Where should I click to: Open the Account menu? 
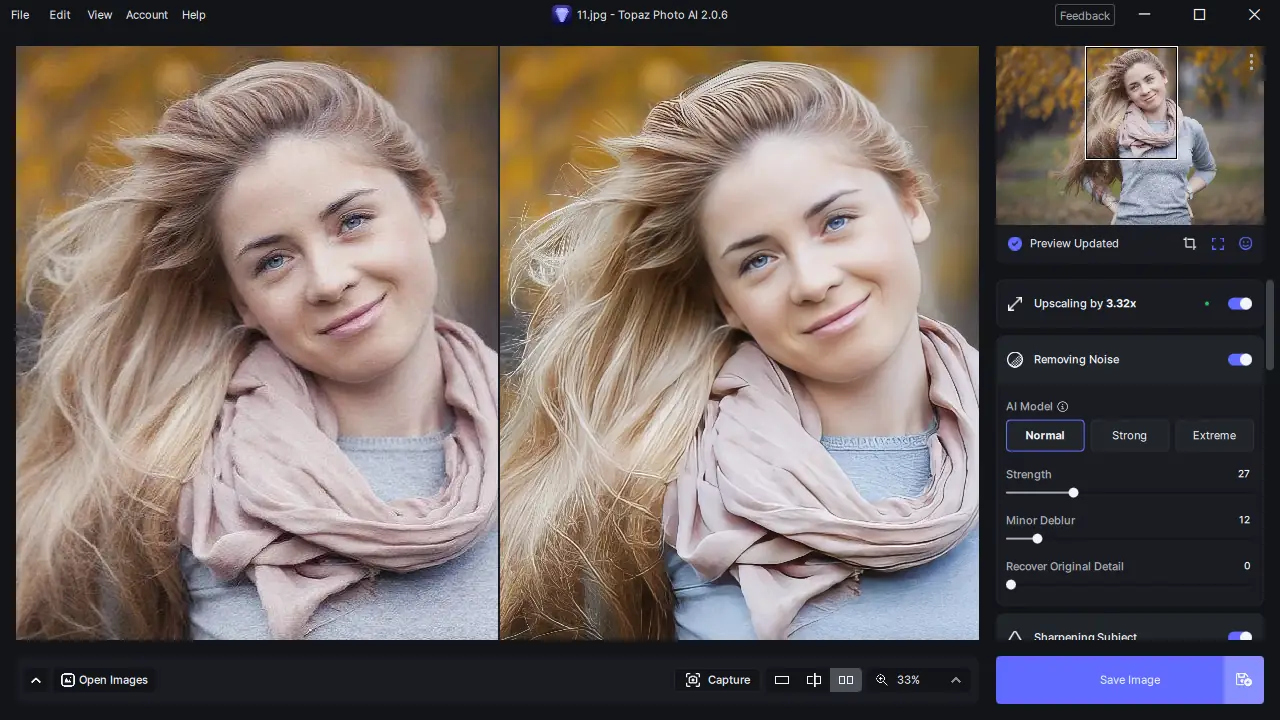[x=146, y=14]
